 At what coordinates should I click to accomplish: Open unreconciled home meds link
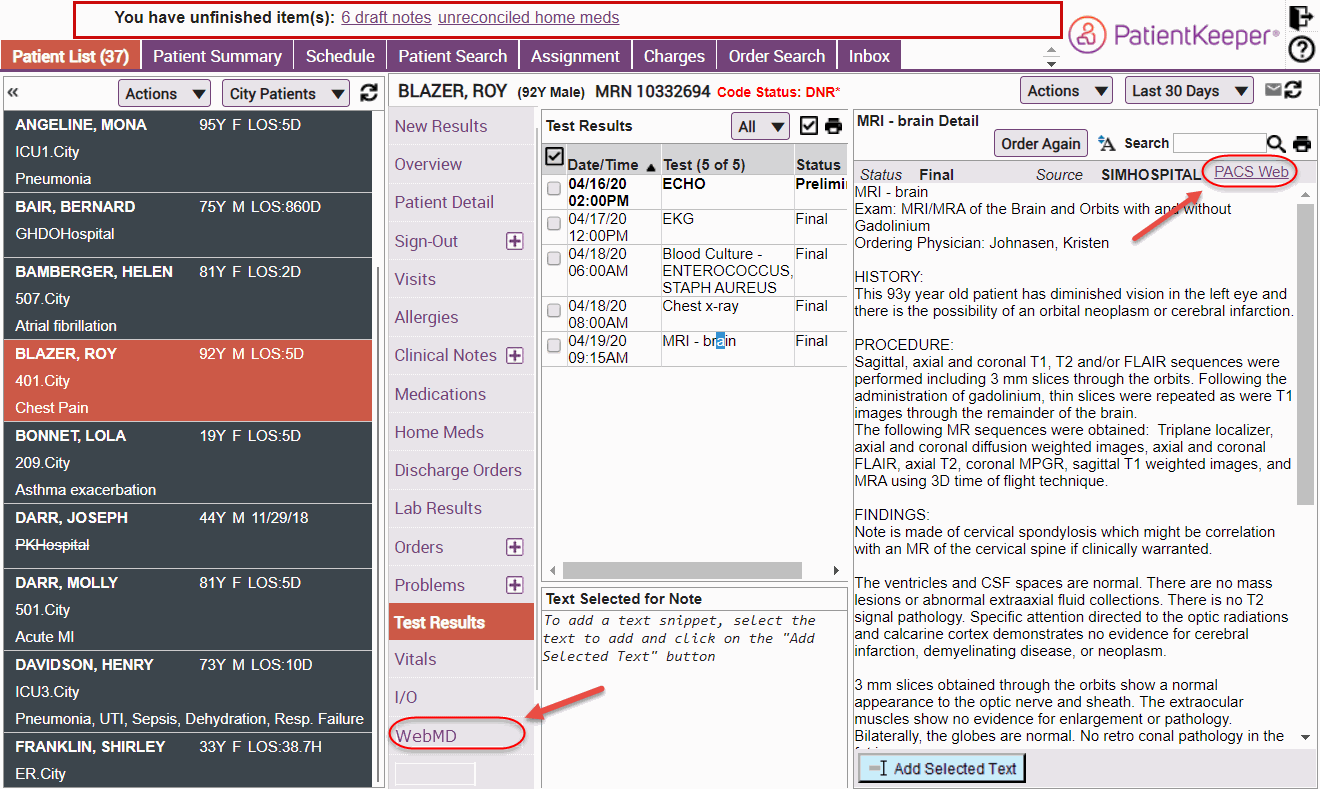pyautogui.click(x=528, y=18)
